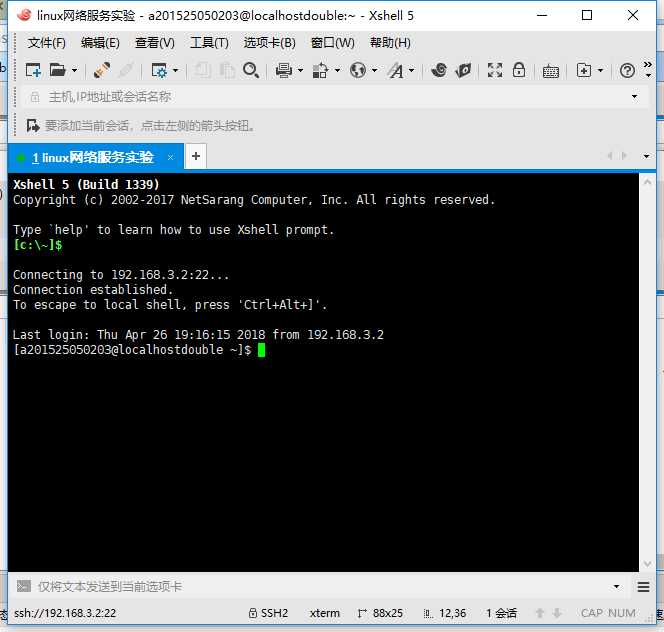664x632 pixels.
Task: Expand the Open session dropdown arrow
Action: click(74, 70)
